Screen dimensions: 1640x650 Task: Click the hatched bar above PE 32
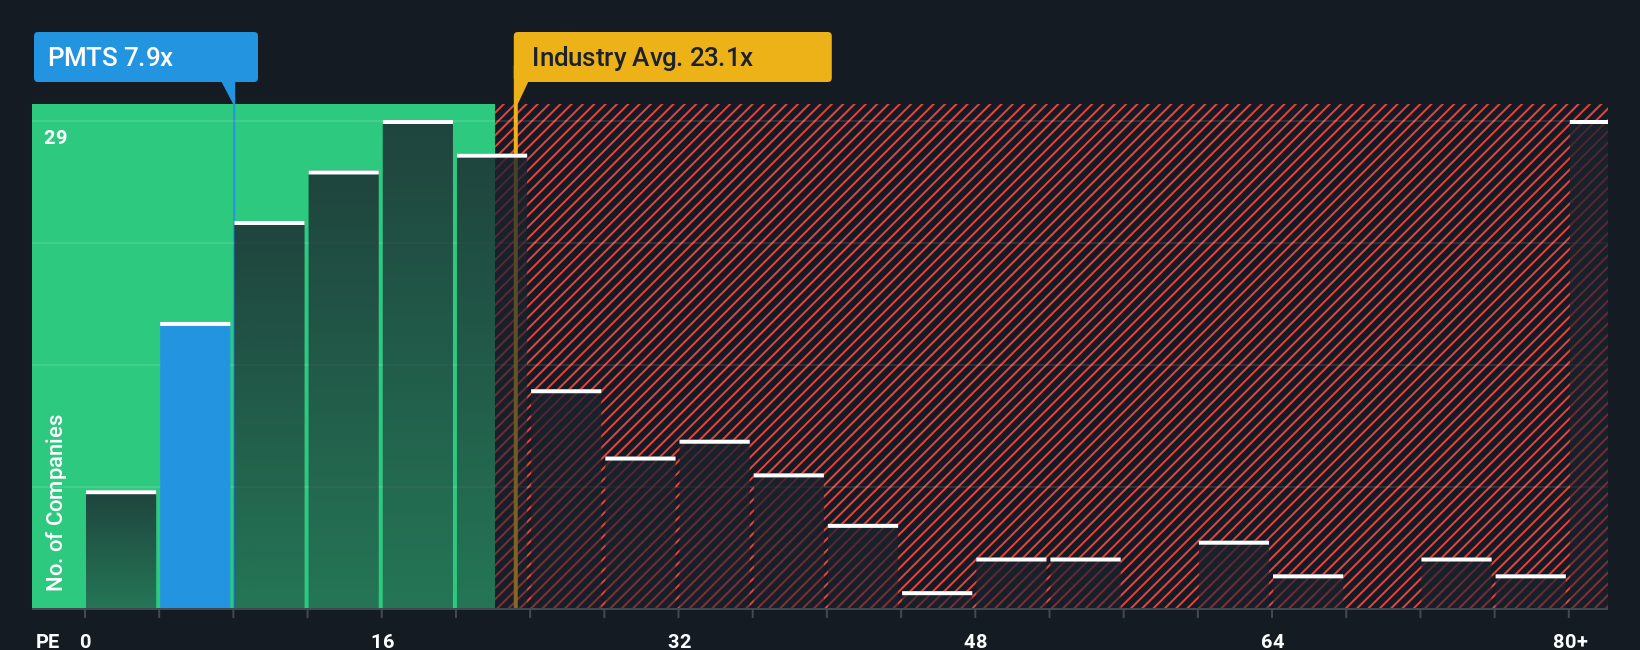pos(714,524)
